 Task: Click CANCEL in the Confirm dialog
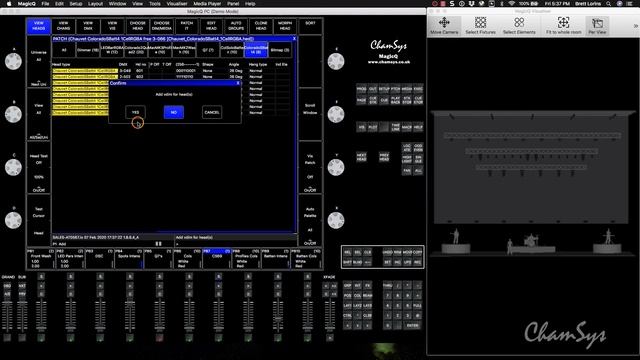[212, 112]
